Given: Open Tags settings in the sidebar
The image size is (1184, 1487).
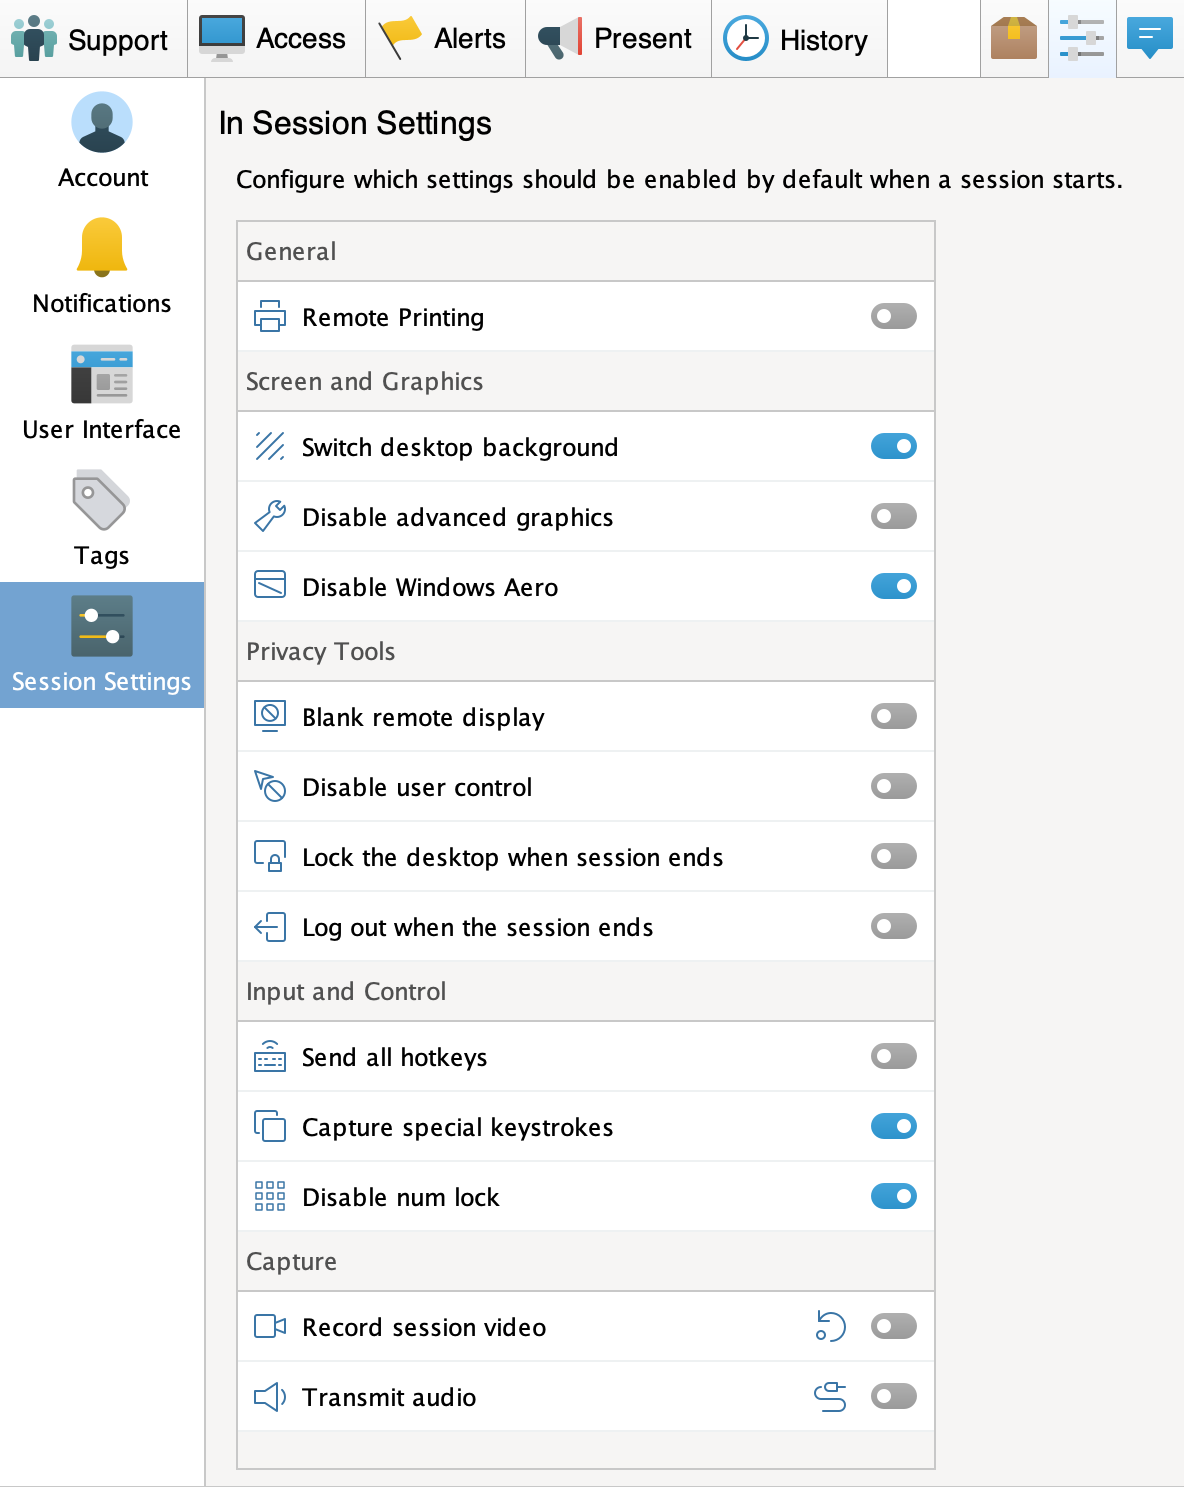Looking at the screenshot, I should coord(102,519).
